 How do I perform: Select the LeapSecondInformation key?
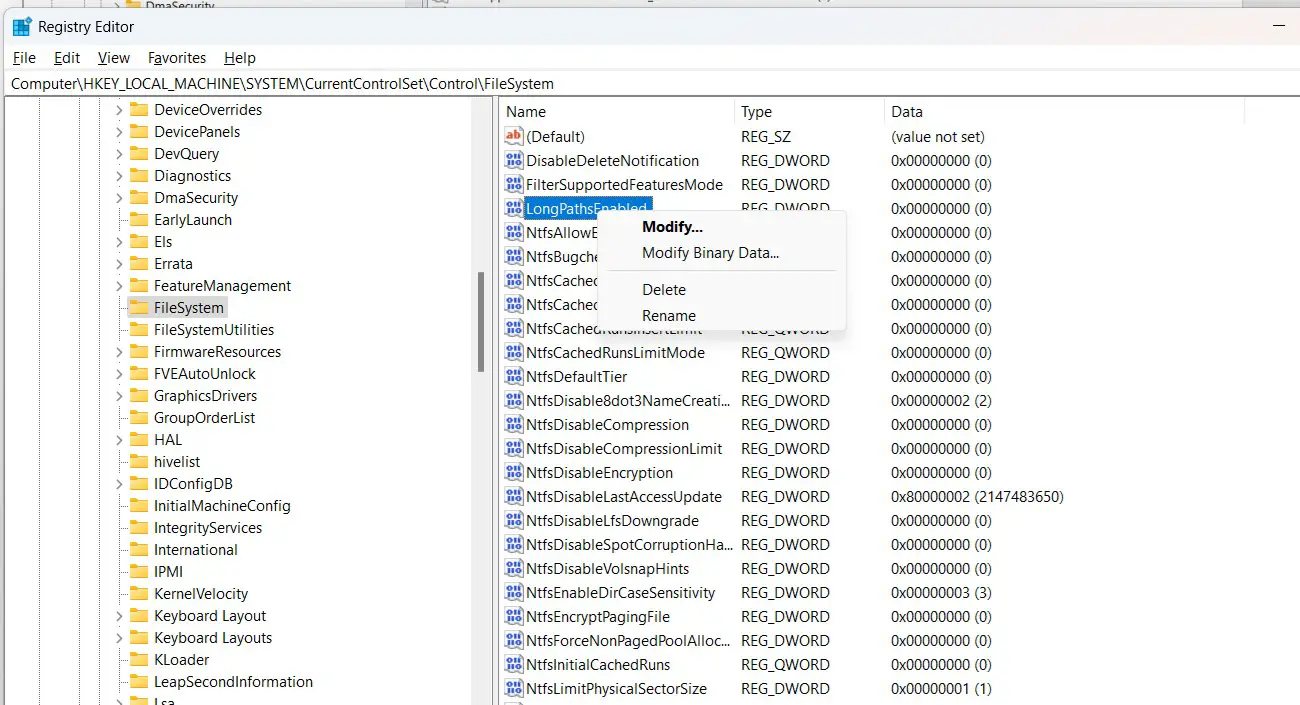pos(233,681)
